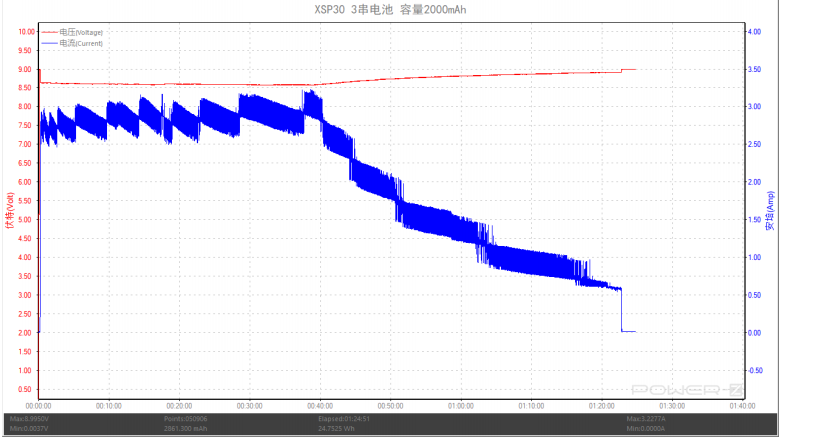Click the 01:00:00 time axis tick label
The height and width of the screenshot is (444, 825).
pyautogui.click(x=461, y=406)
